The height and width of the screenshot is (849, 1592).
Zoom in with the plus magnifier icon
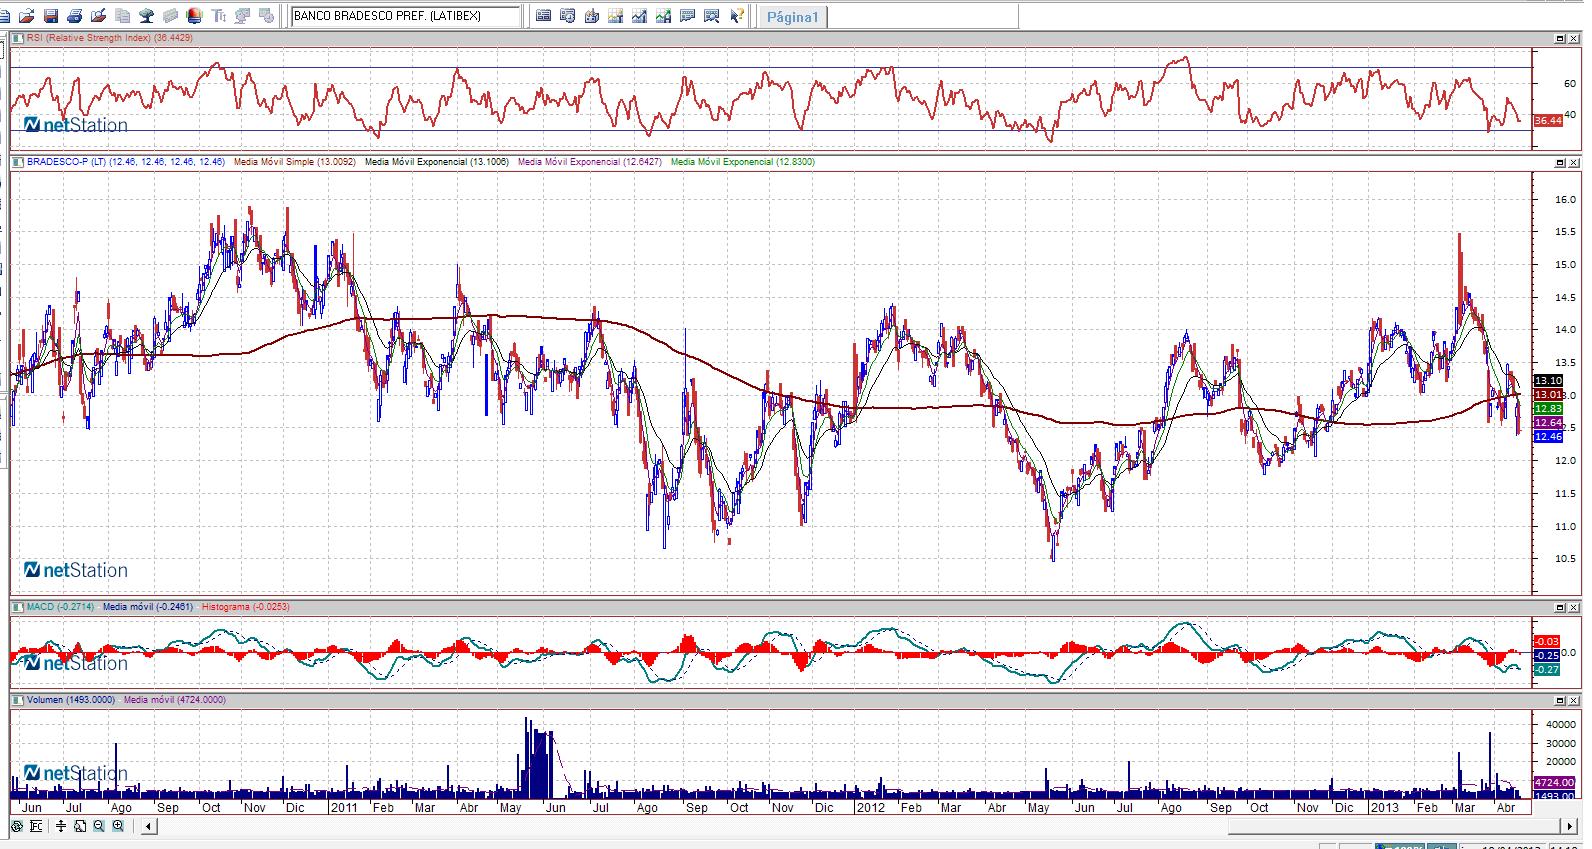click(118, 826)
